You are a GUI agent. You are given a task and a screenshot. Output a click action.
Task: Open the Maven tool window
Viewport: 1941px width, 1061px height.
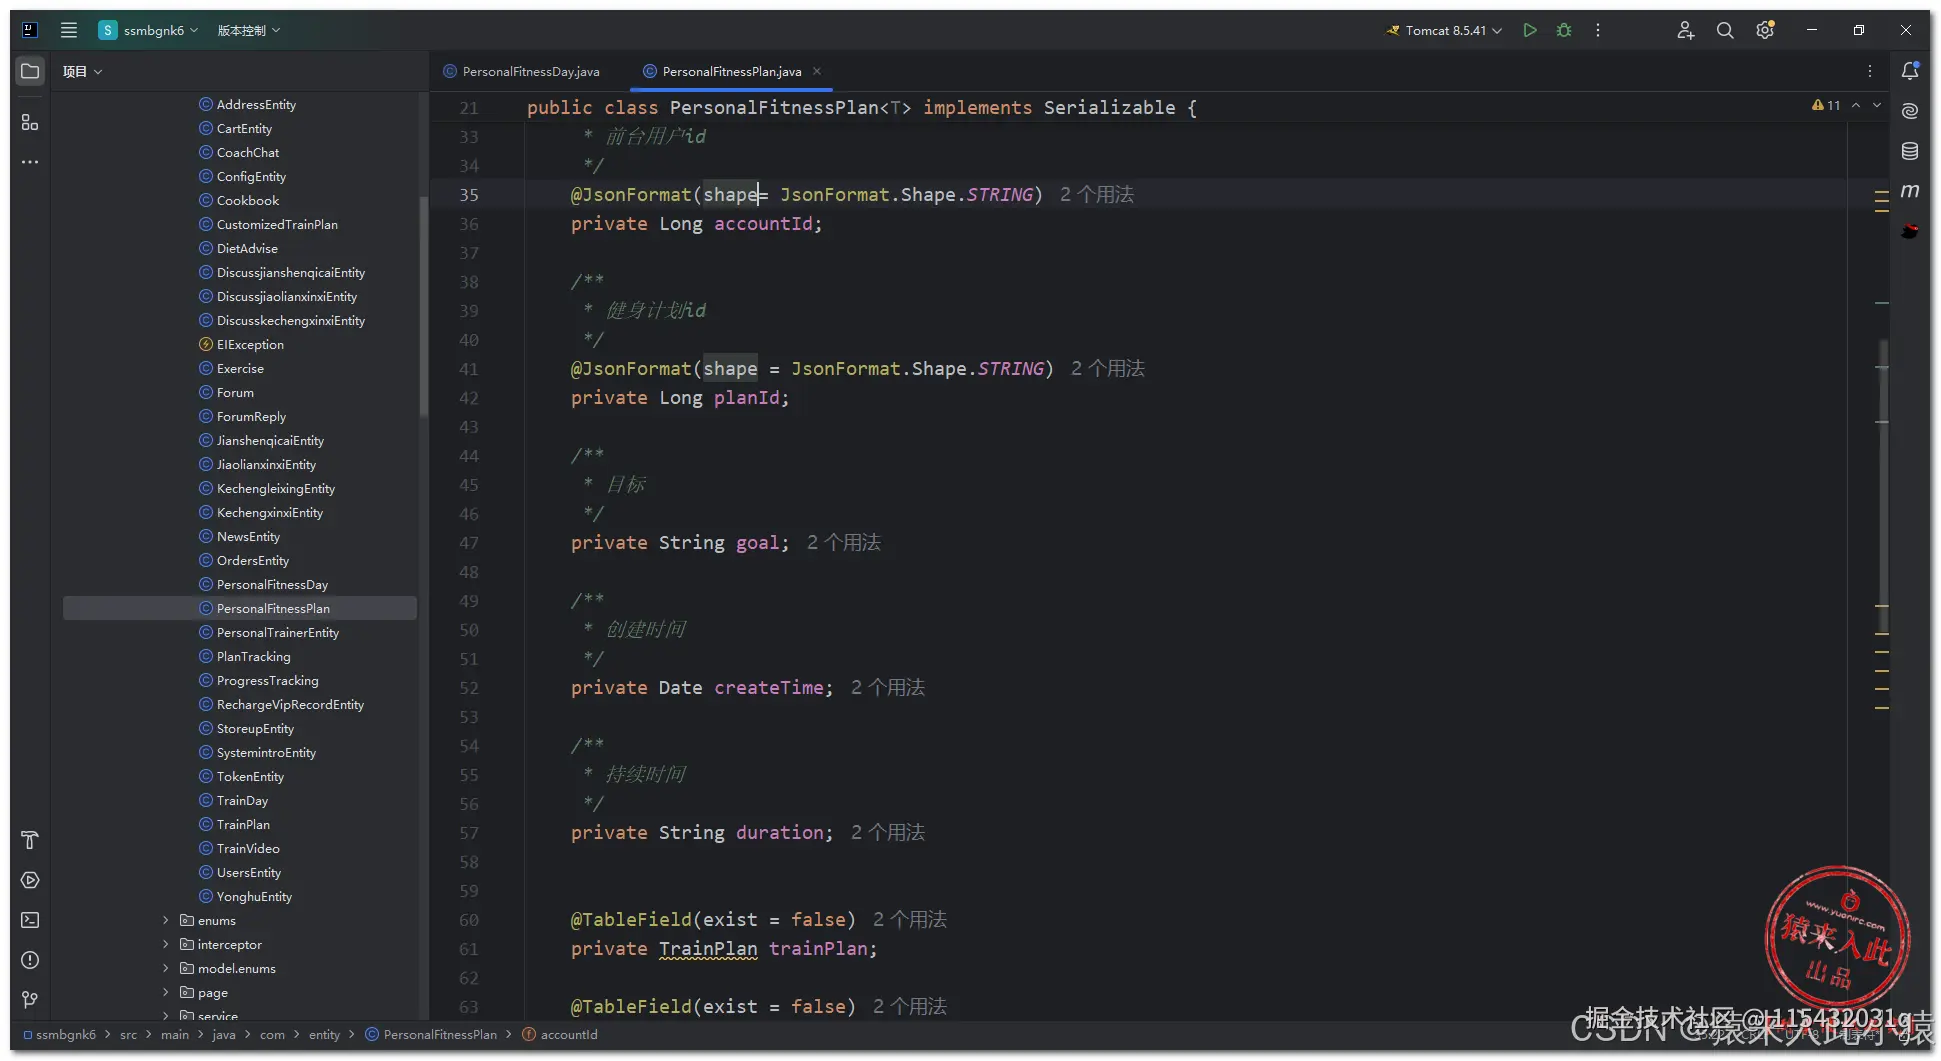tap(1910, 190)
